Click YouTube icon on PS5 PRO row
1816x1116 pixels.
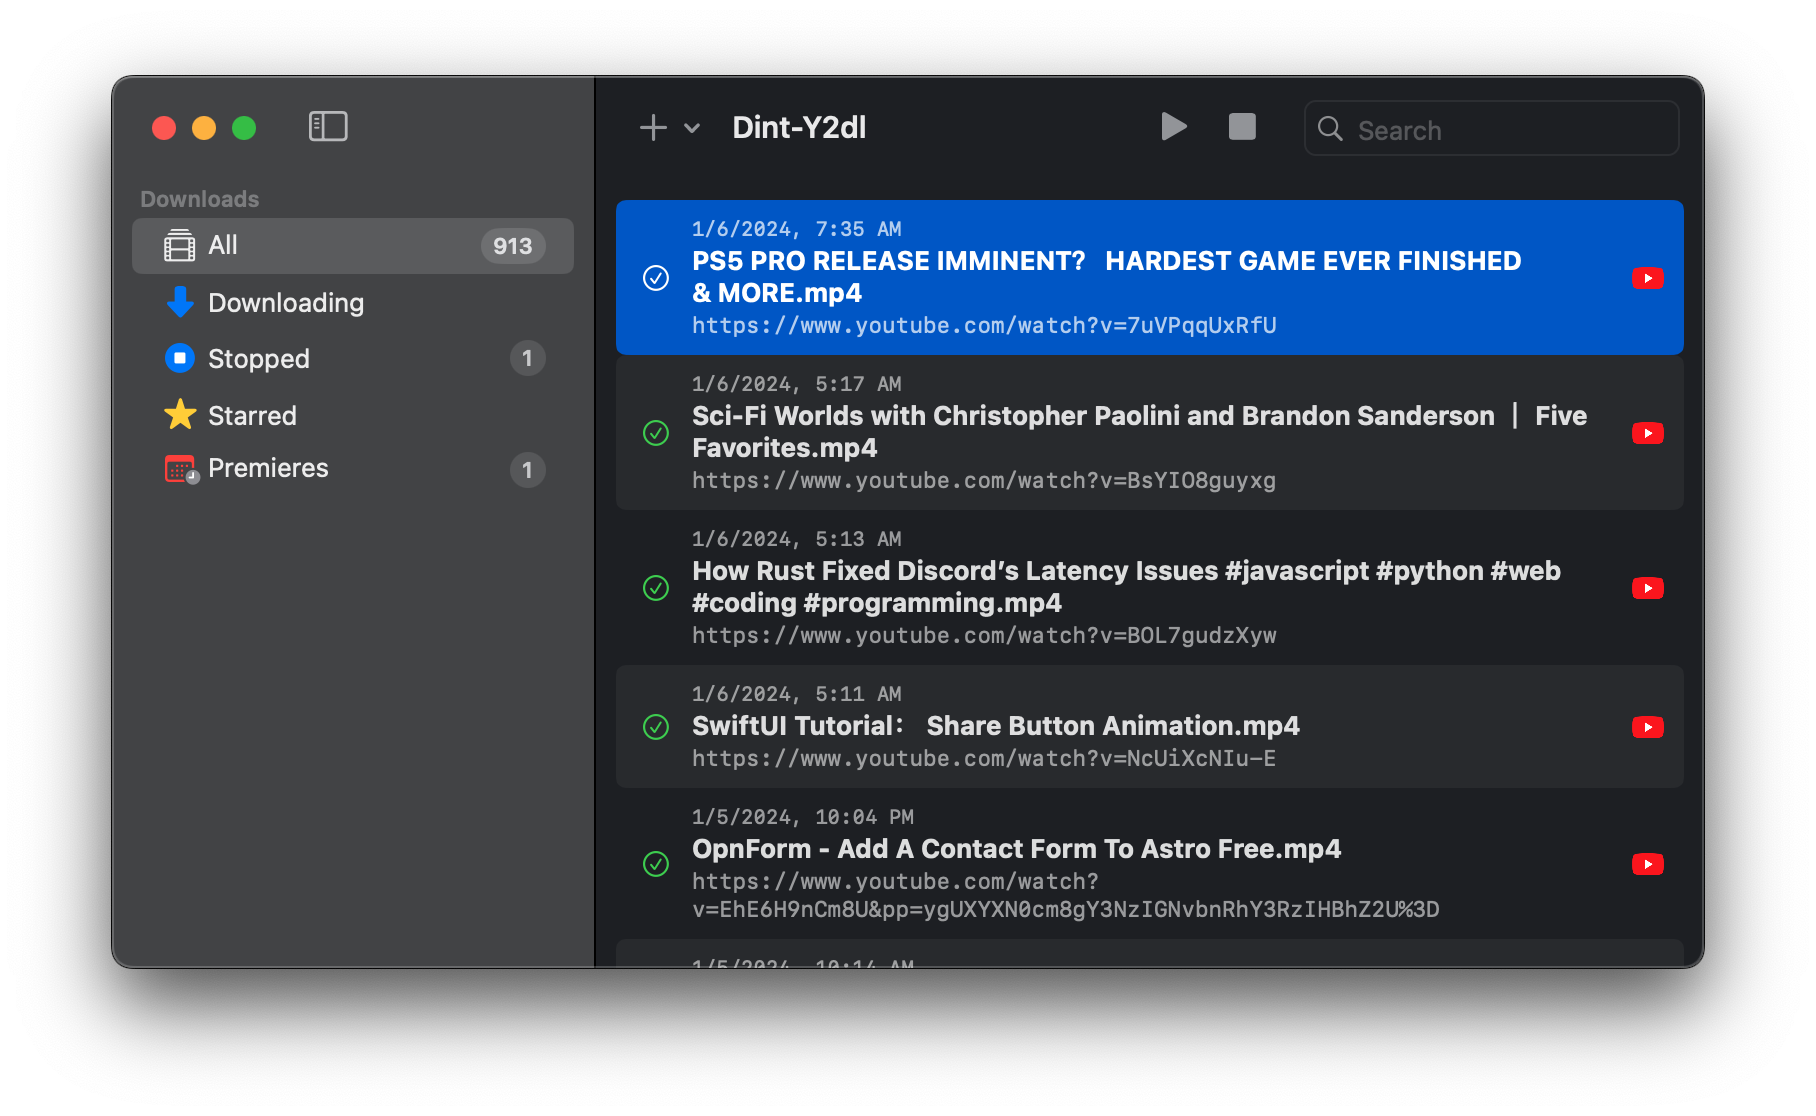click(1648, 278)
